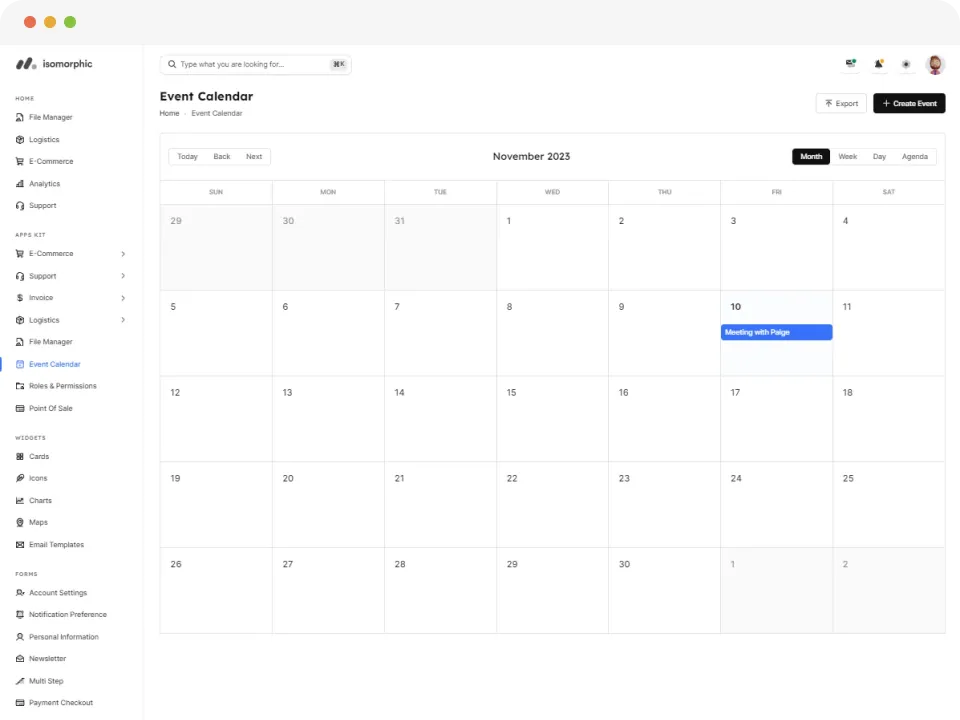
Task: Click the E-Commerce cart icon under Home
Action: coord(20,162)
